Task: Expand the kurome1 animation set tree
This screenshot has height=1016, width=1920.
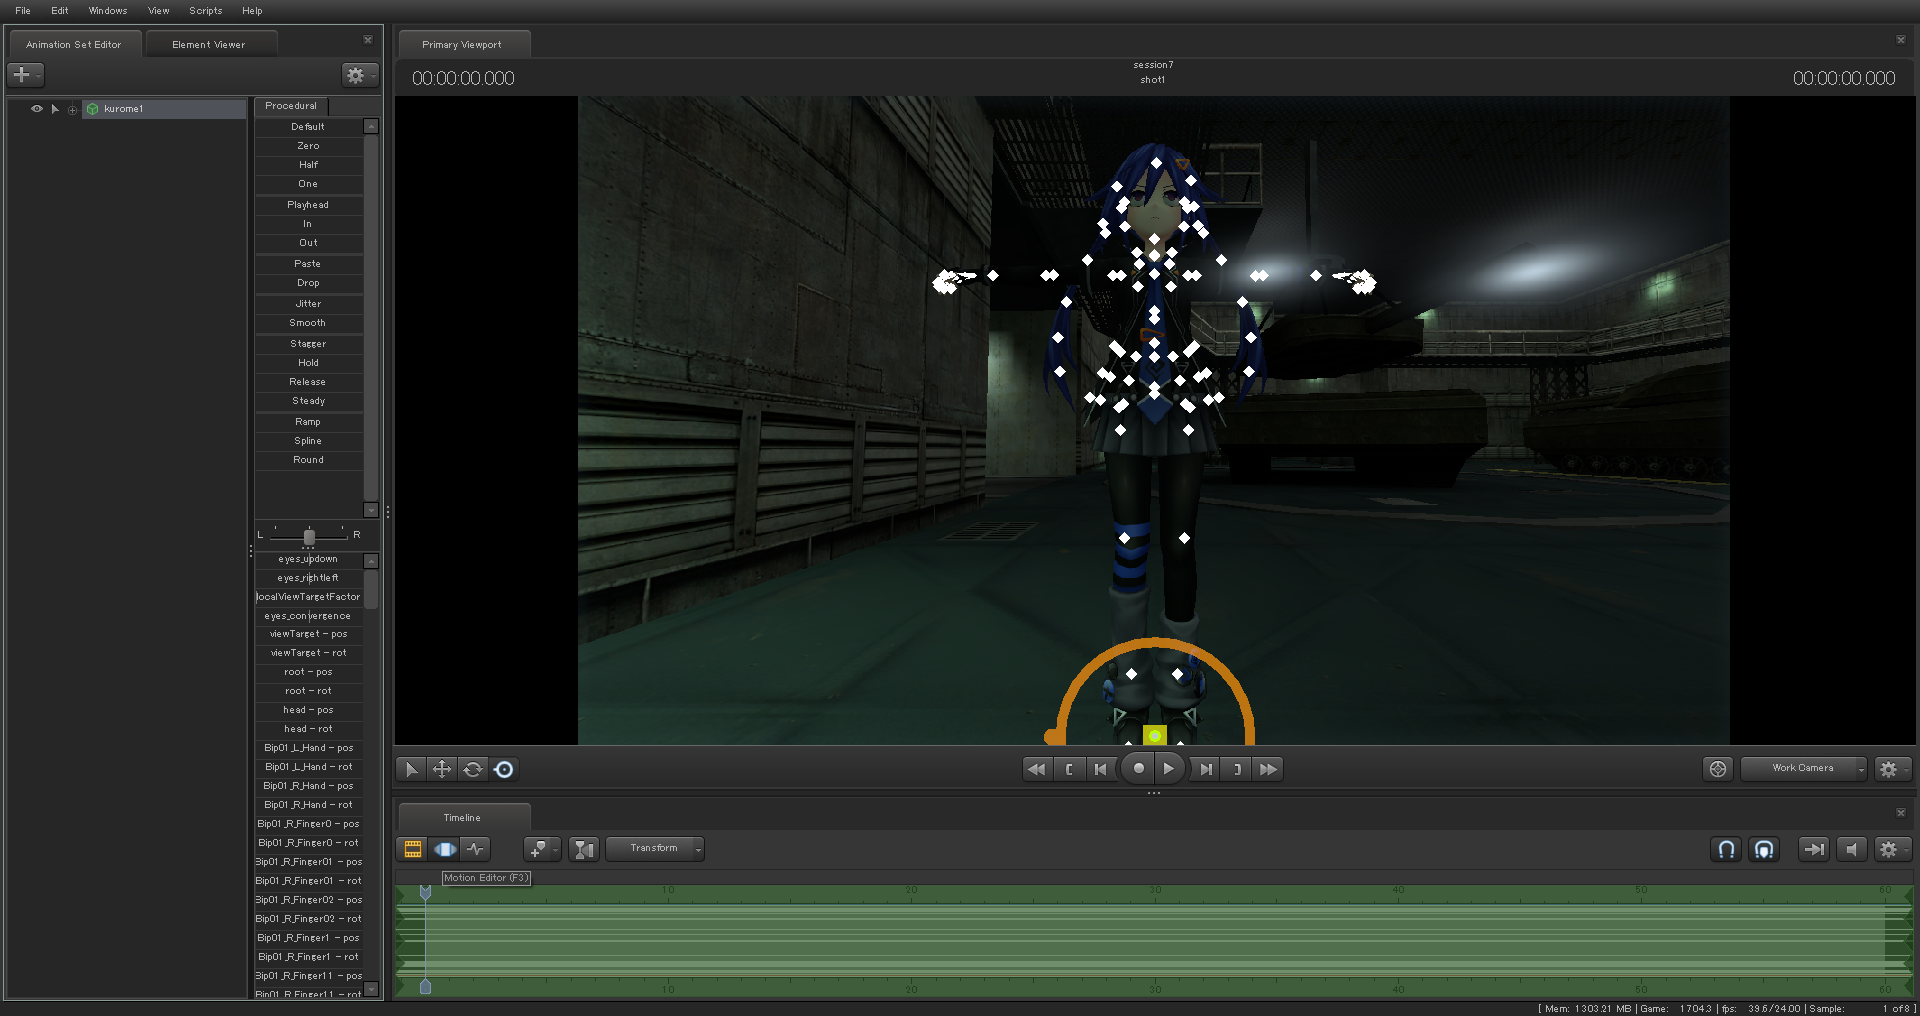Action: (x=72, y=110)
